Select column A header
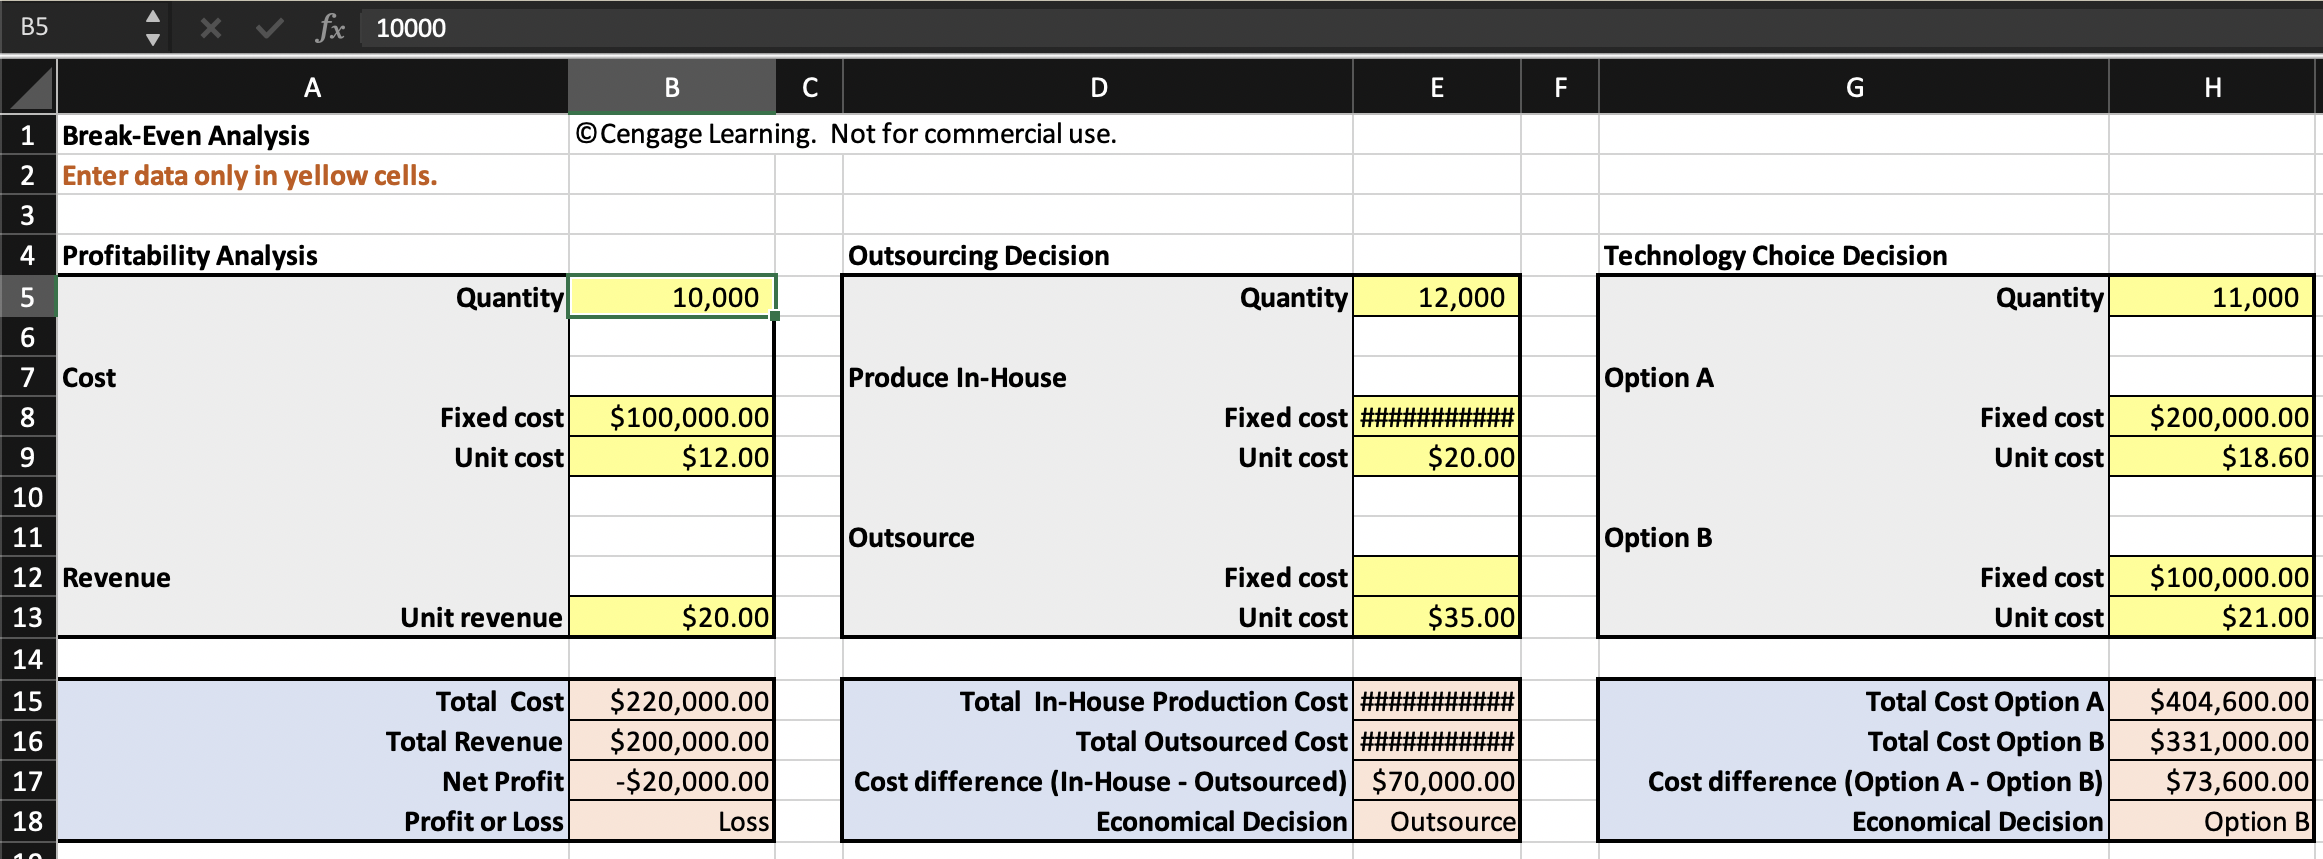 coord(313,87)
